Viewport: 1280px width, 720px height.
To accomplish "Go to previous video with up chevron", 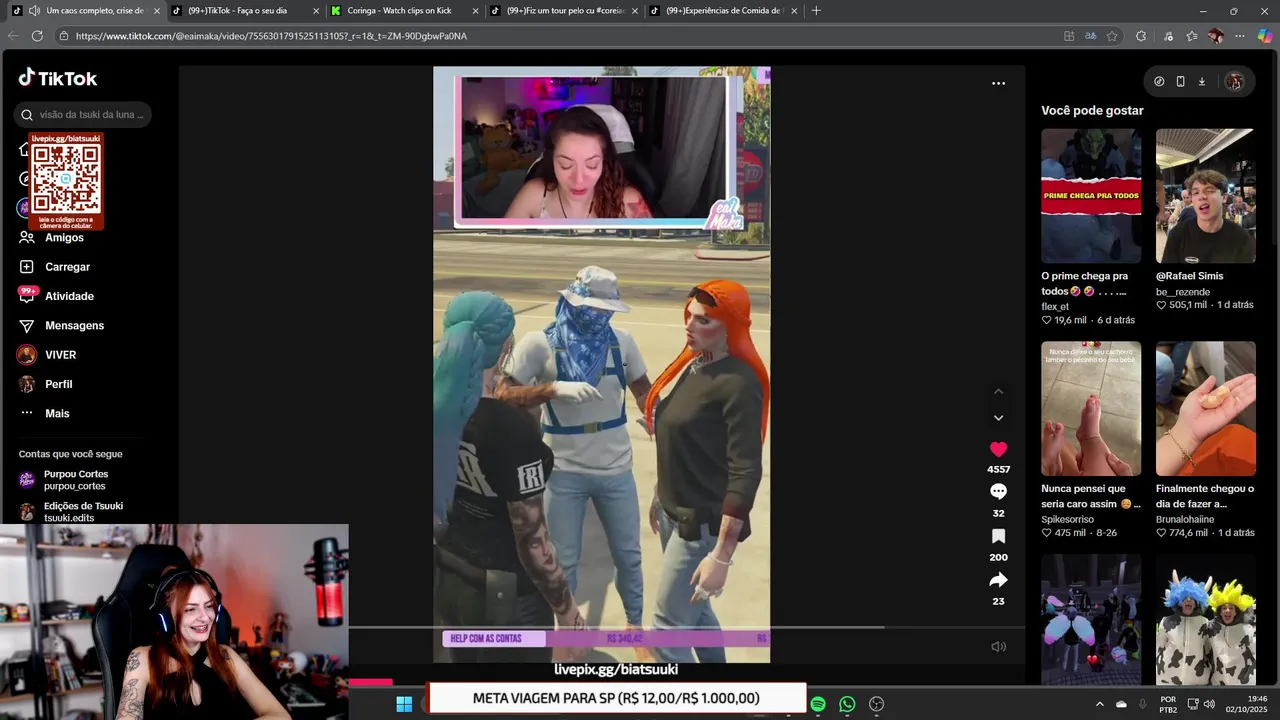I will 998,391.
